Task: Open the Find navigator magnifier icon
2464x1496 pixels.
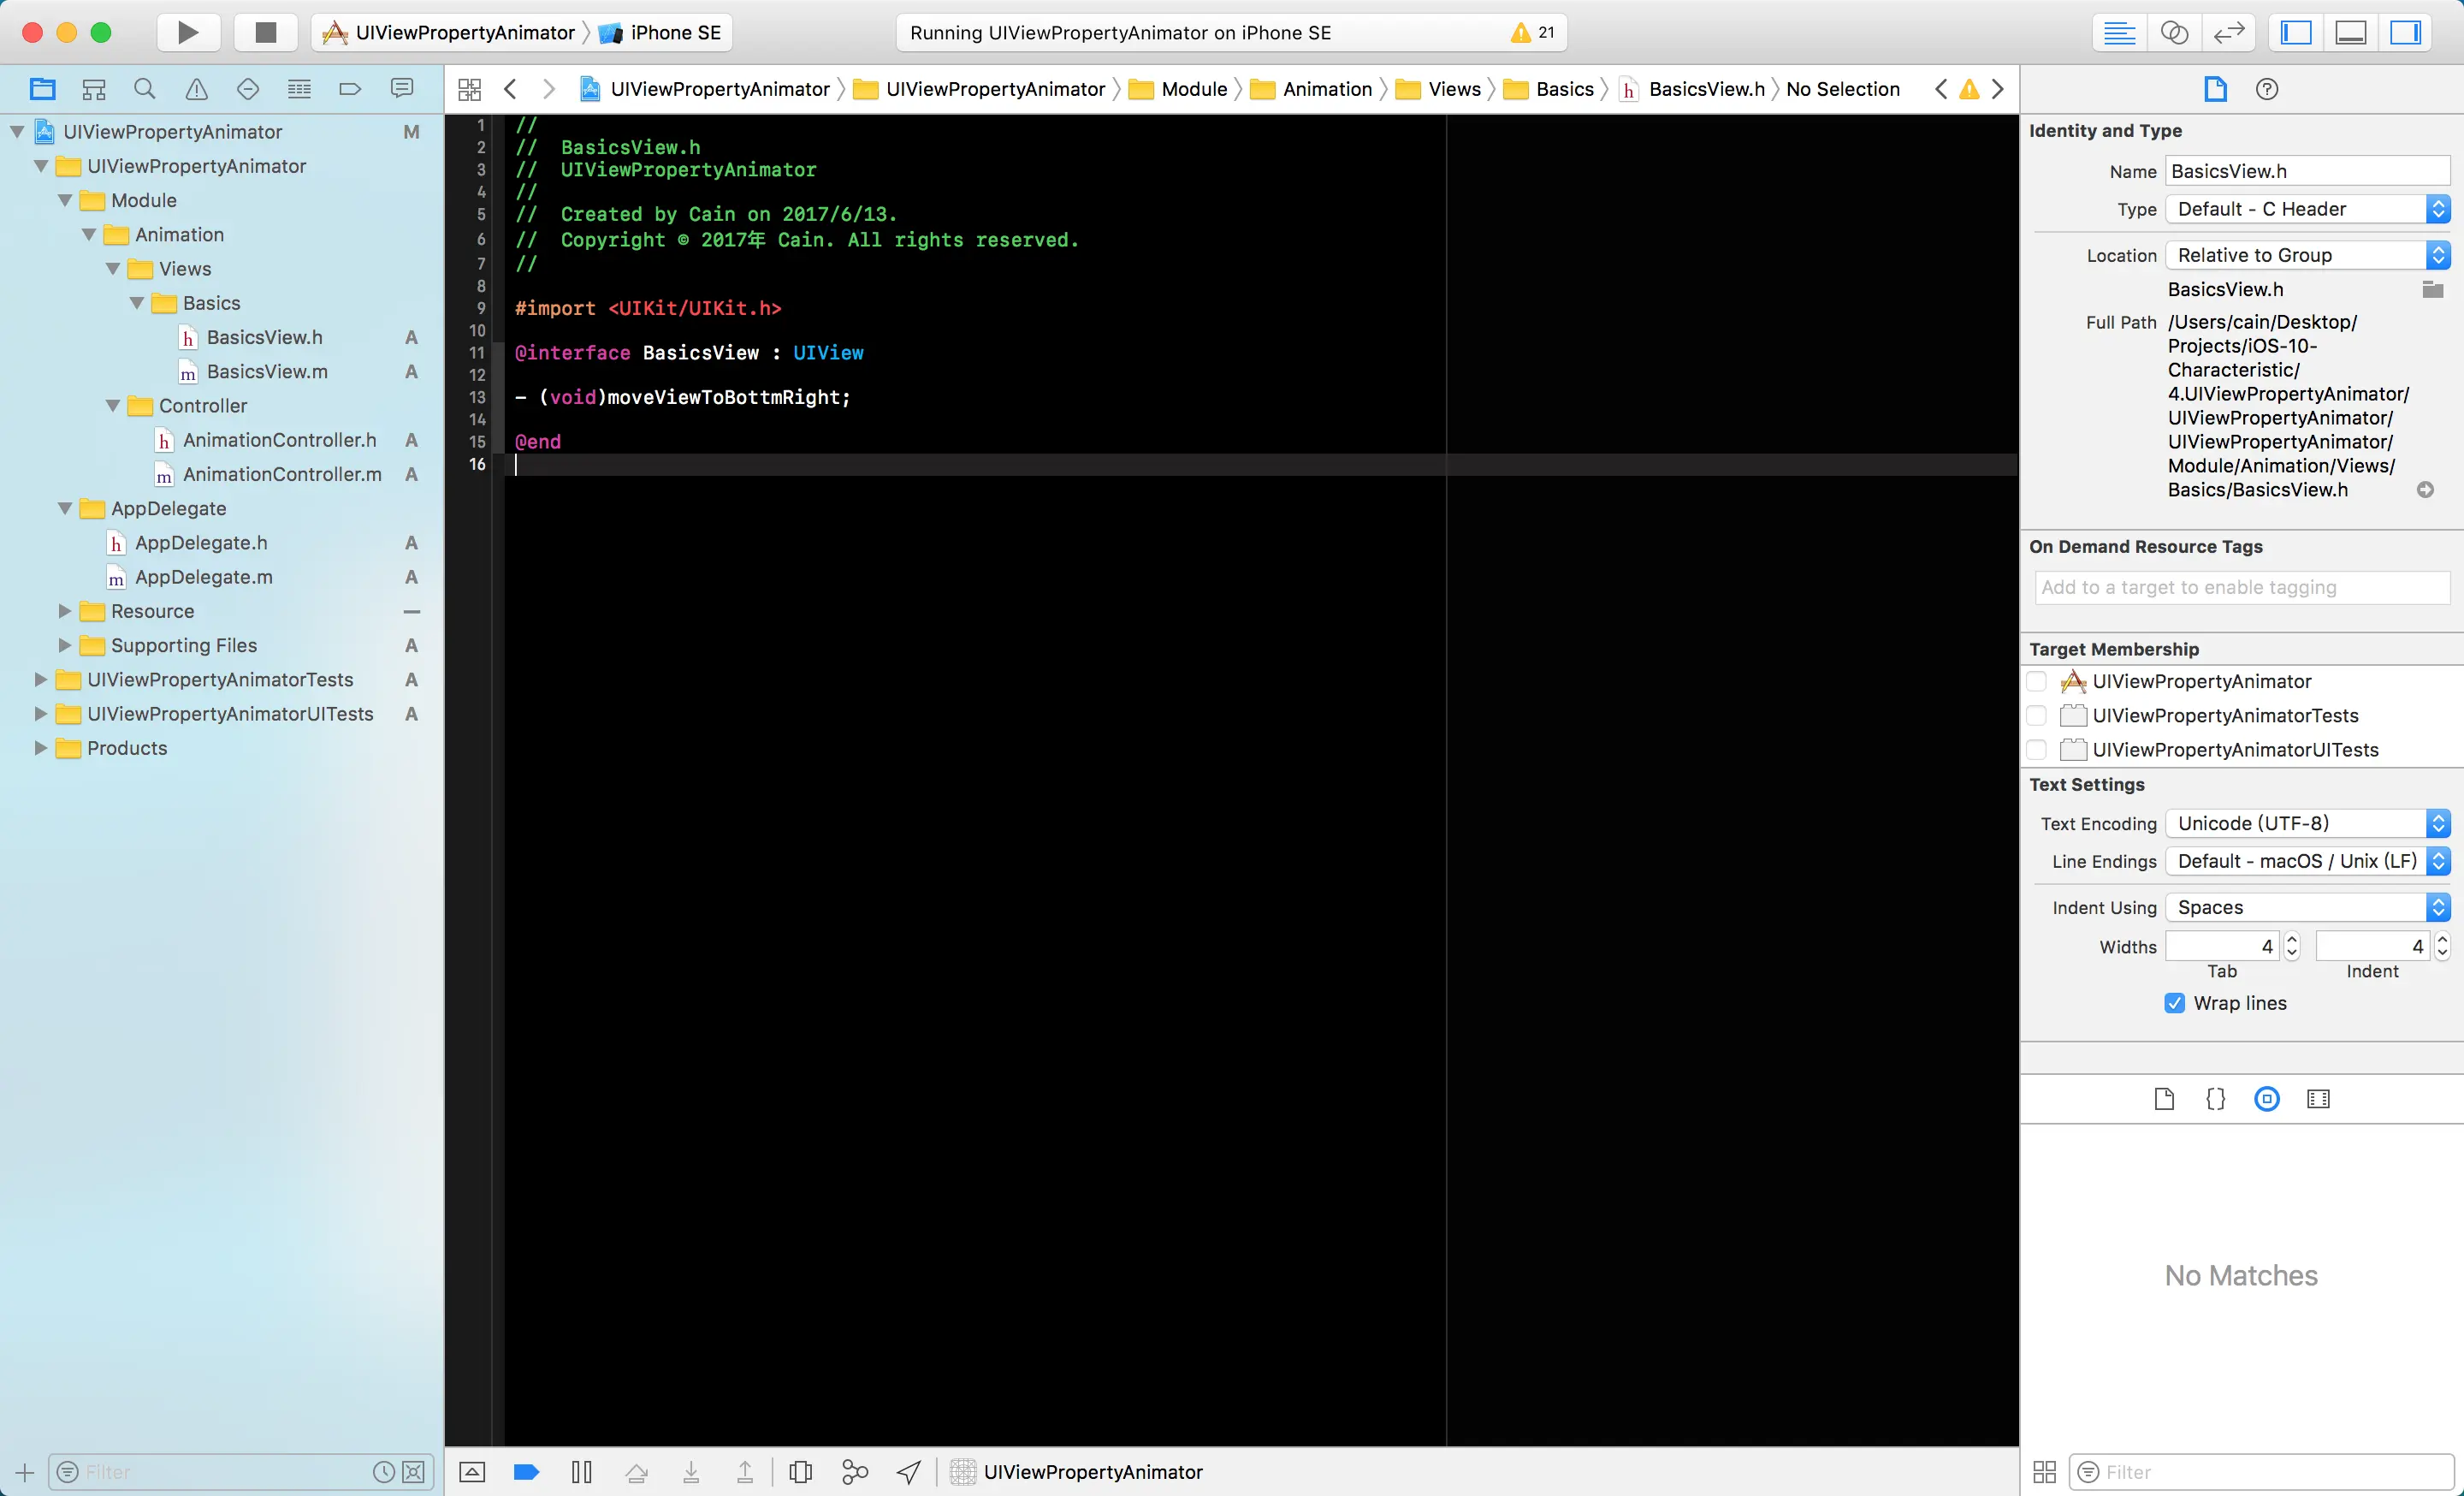Action: (x=145, y=89)
